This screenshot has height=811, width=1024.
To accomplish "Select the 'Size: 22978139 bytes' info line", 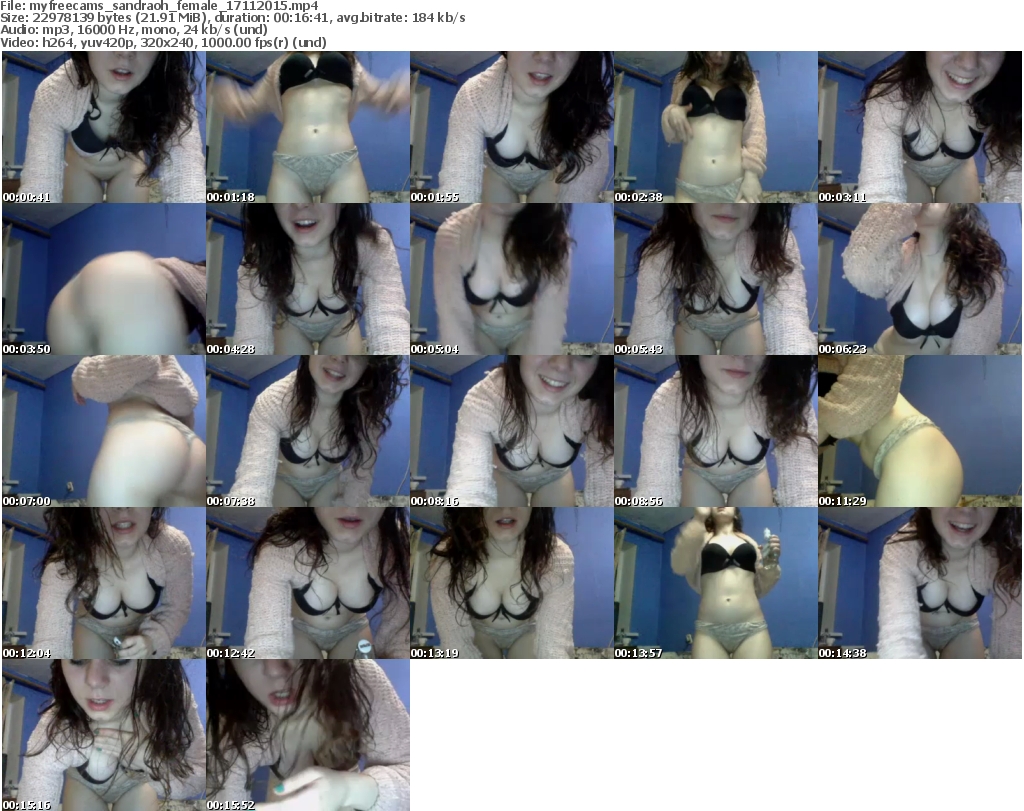I will 232,18.
